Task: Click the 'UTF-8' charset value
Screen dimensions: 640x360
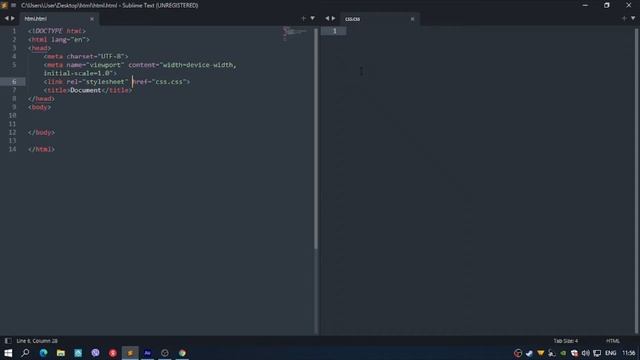Action: [111, 56]
